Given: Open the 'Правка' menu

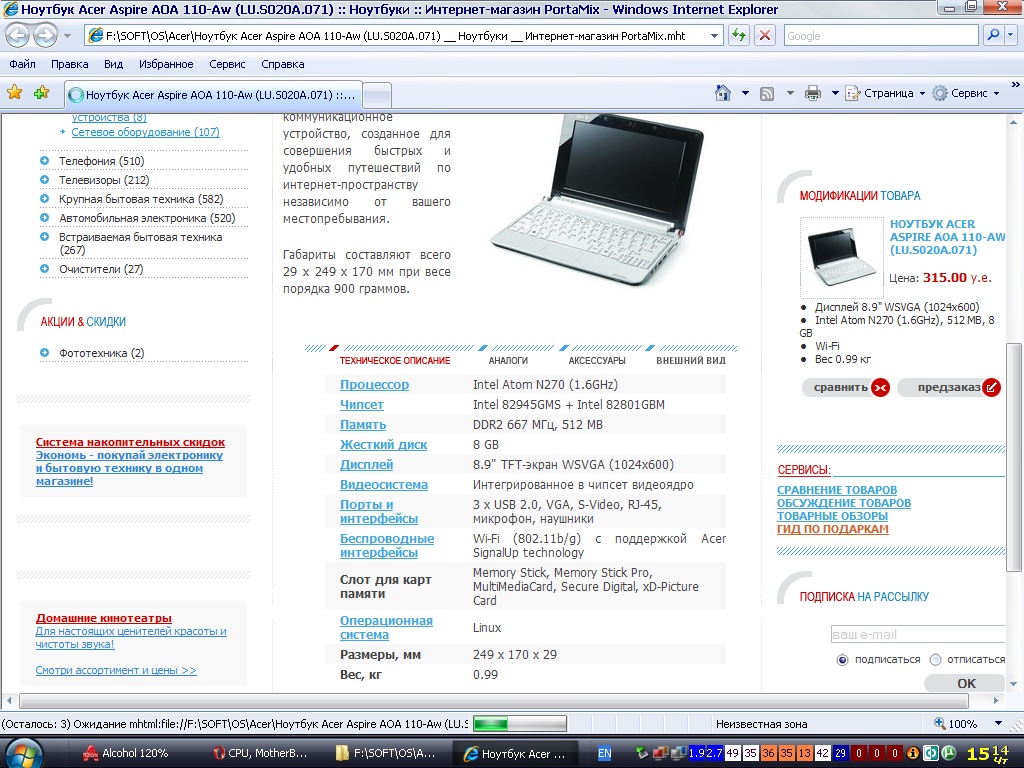Looking at the screenshot, I should pos(70,64).
